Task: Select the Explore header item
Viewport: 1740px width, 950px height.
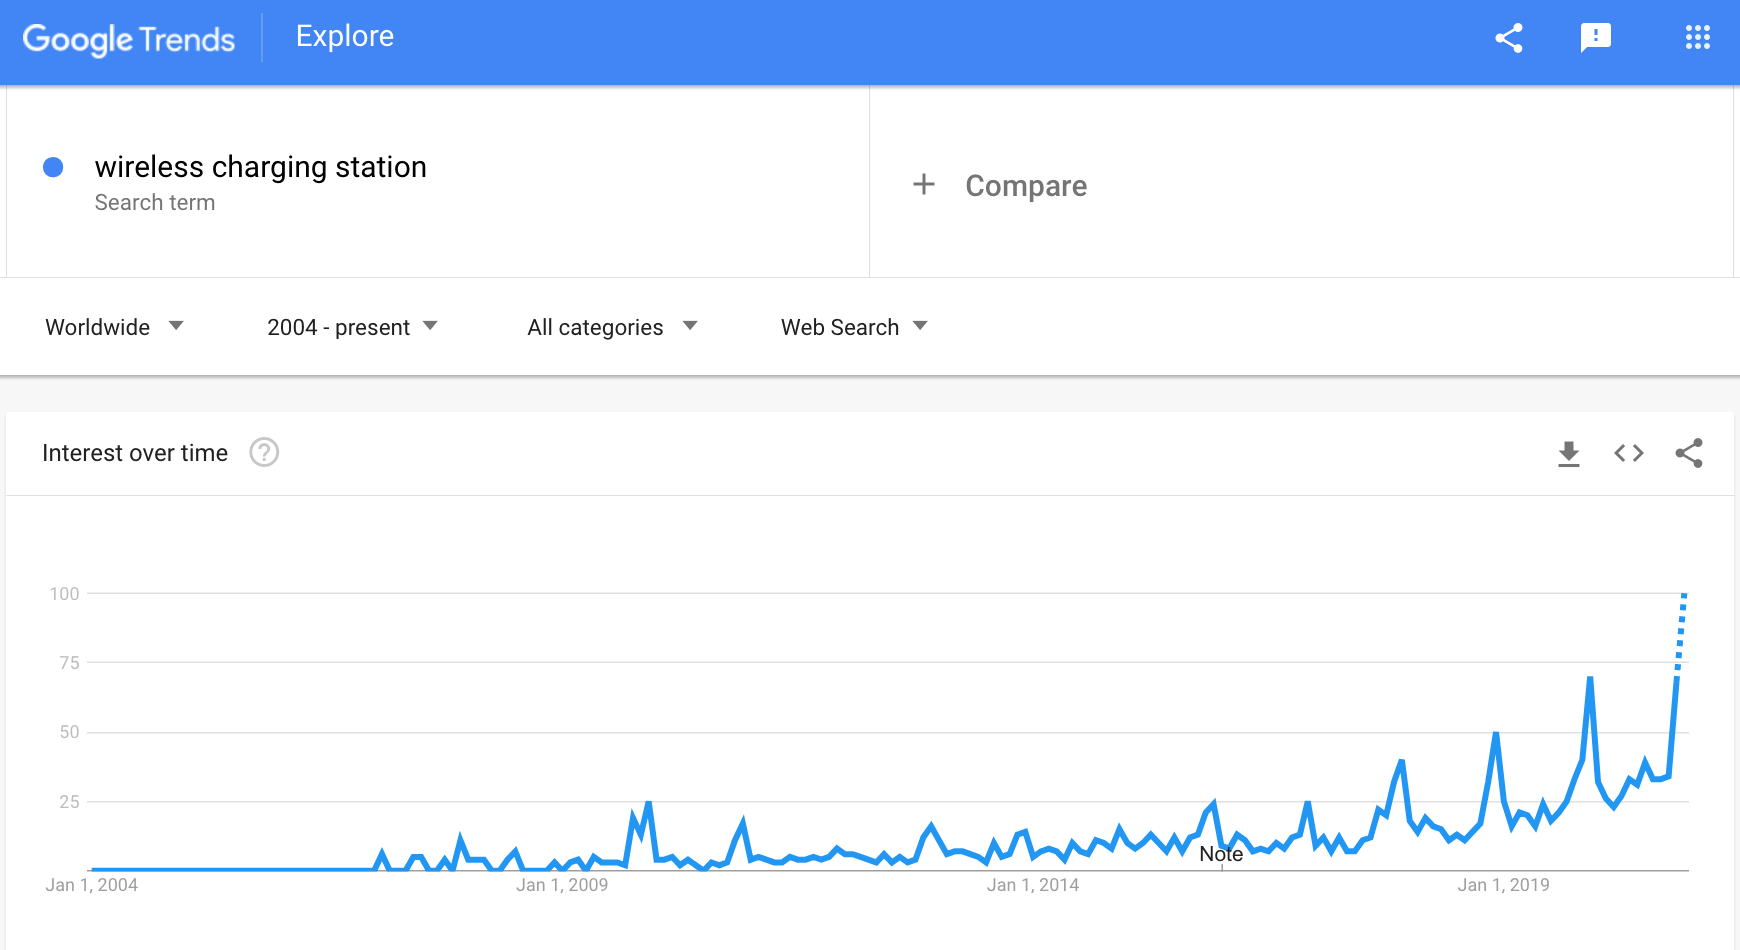Action: click(345, 37)
